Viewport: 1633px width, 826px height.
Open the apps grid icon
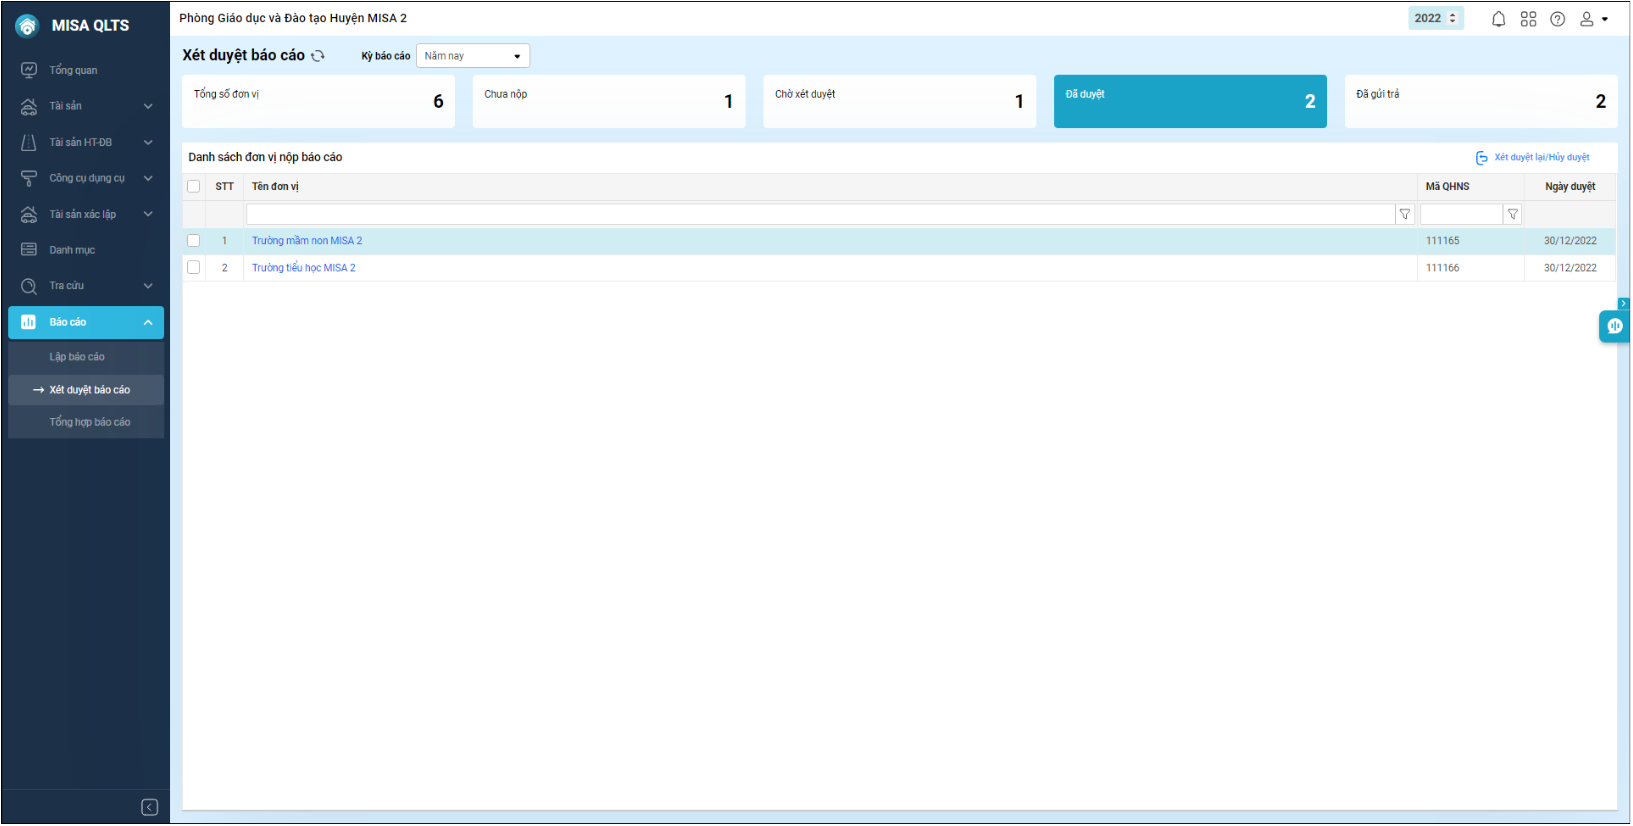(1528, 19)
